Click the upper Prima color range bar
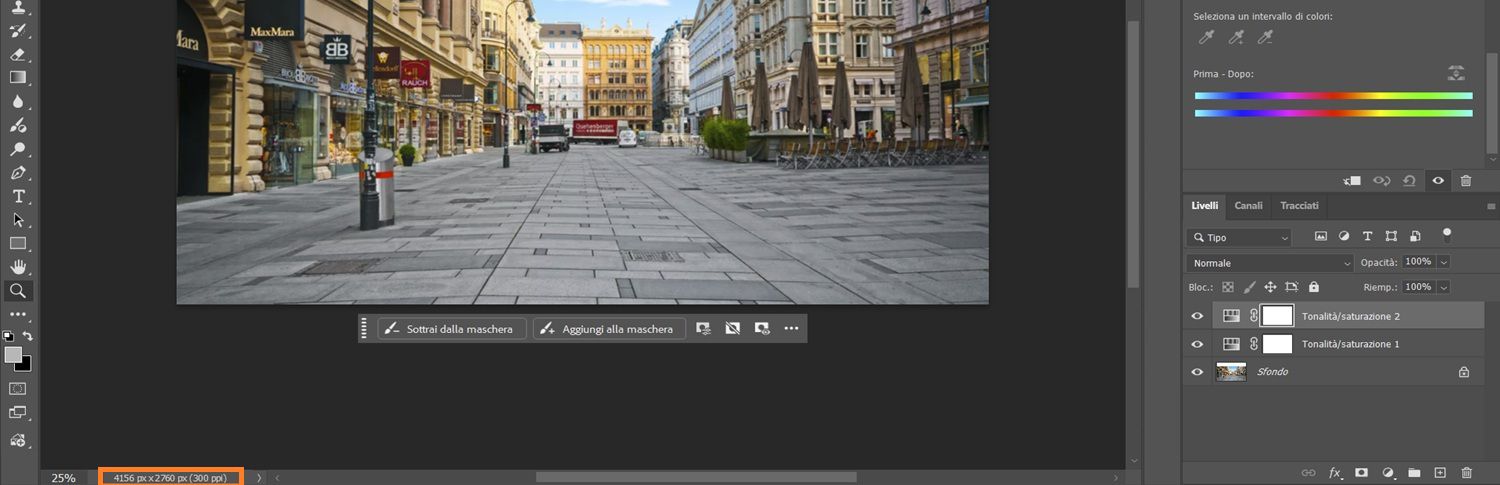Viewport: 1500px width, 485px height. (x=1333, y=96)
